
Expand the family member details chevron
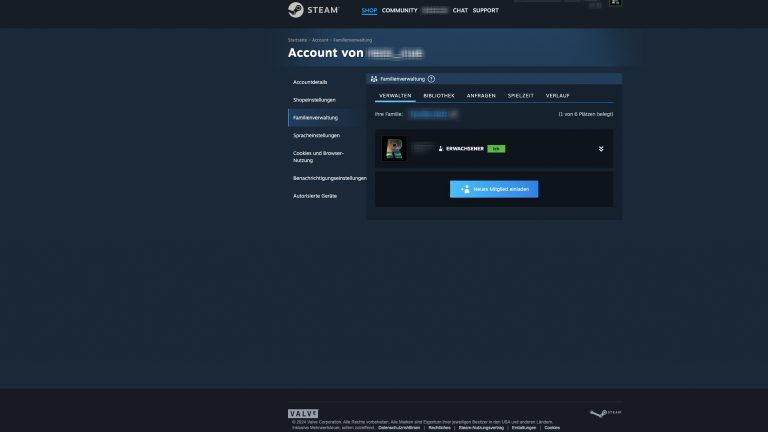[601, 149]
